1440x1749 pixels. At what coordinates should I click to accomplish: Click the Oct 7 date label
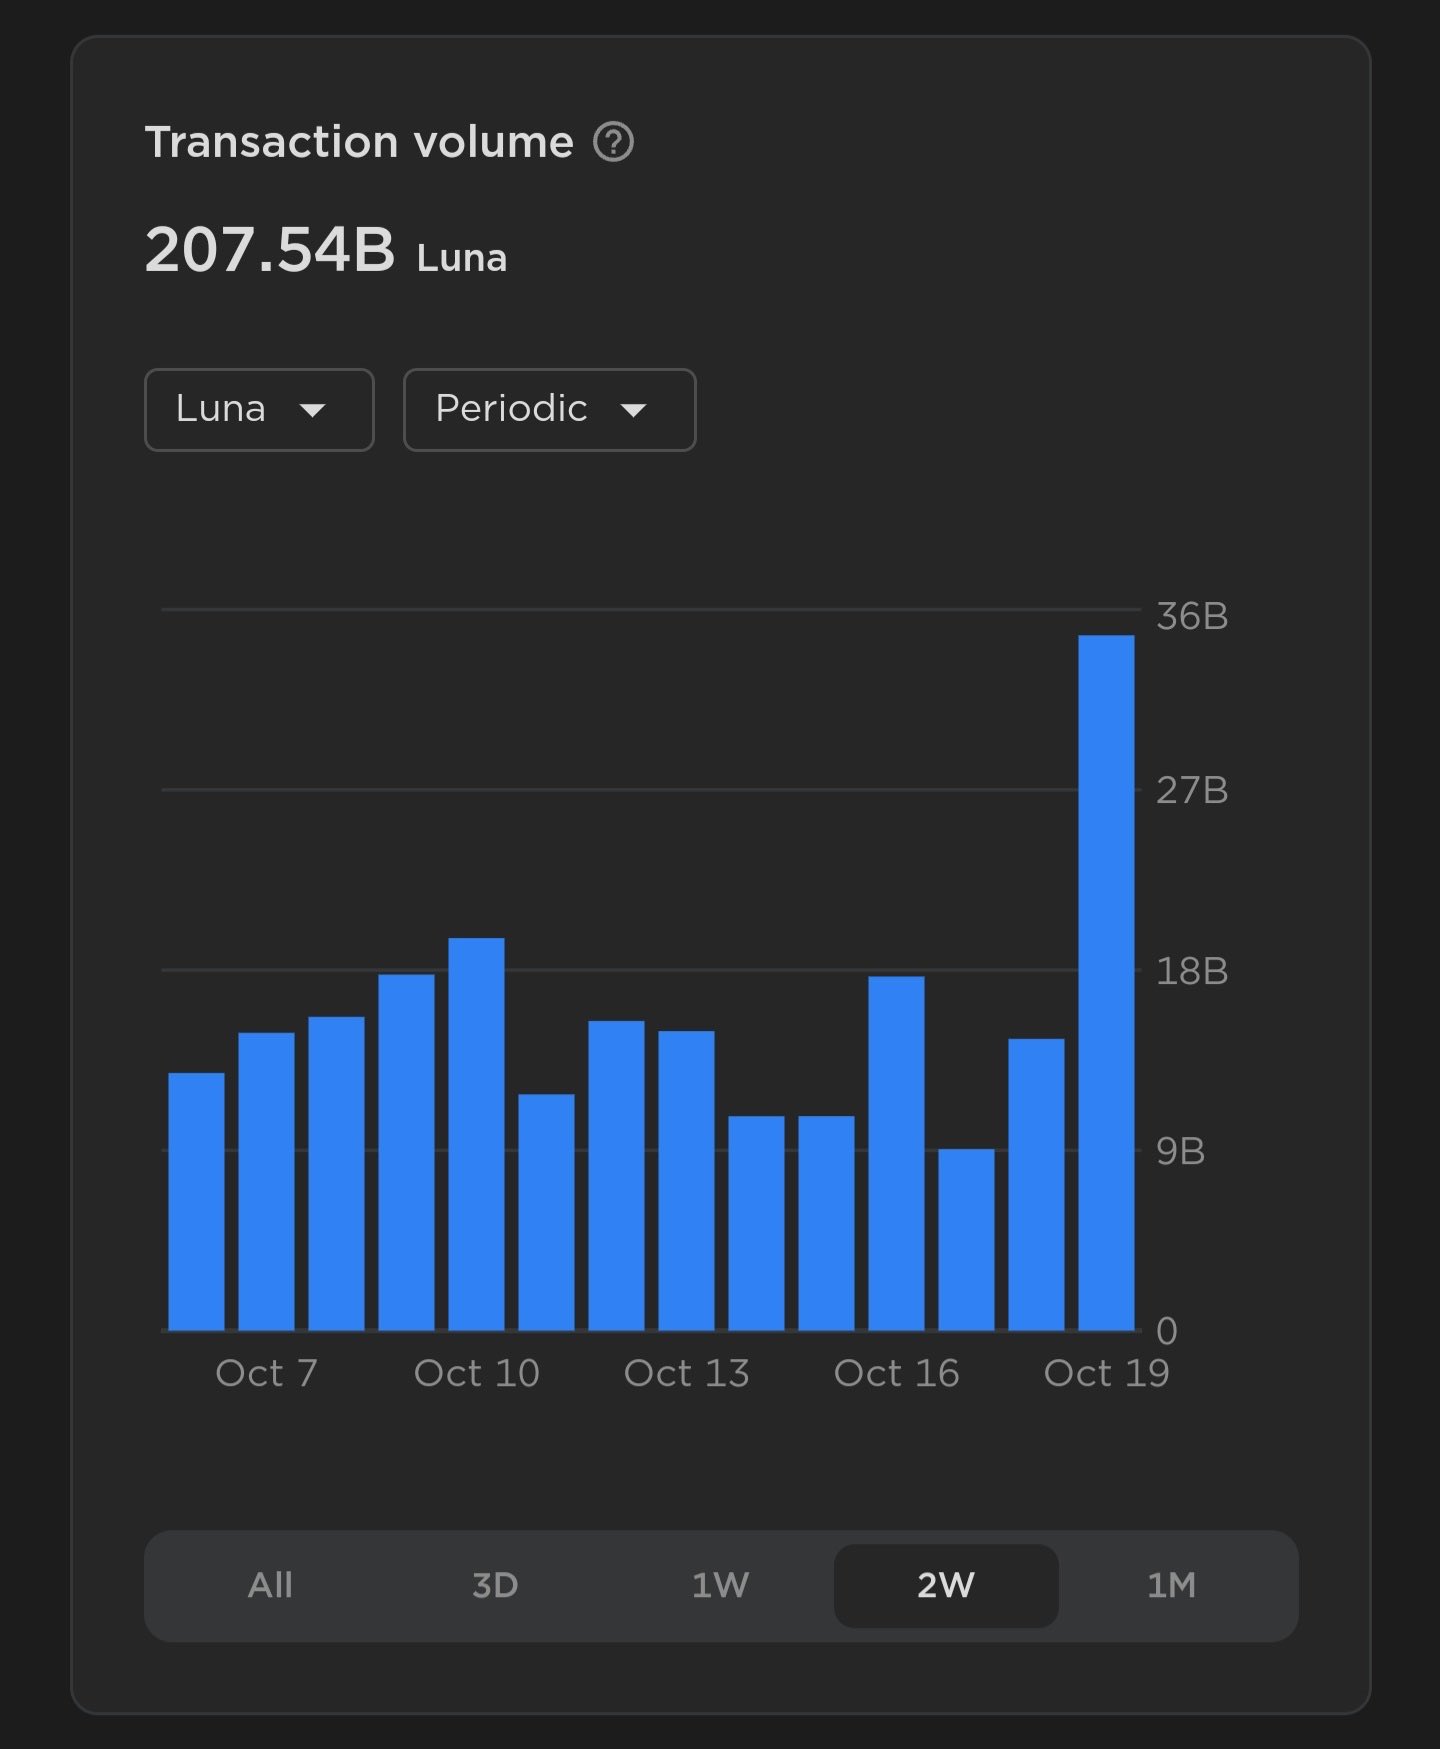click(266, 1373)
